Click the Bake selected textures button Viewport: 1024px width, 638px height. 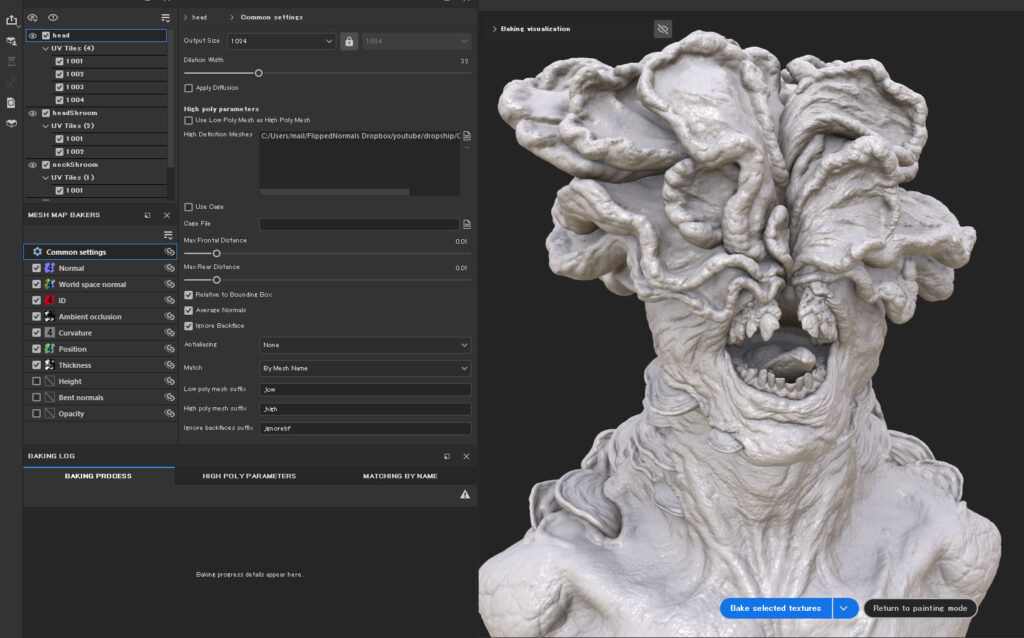777,608
